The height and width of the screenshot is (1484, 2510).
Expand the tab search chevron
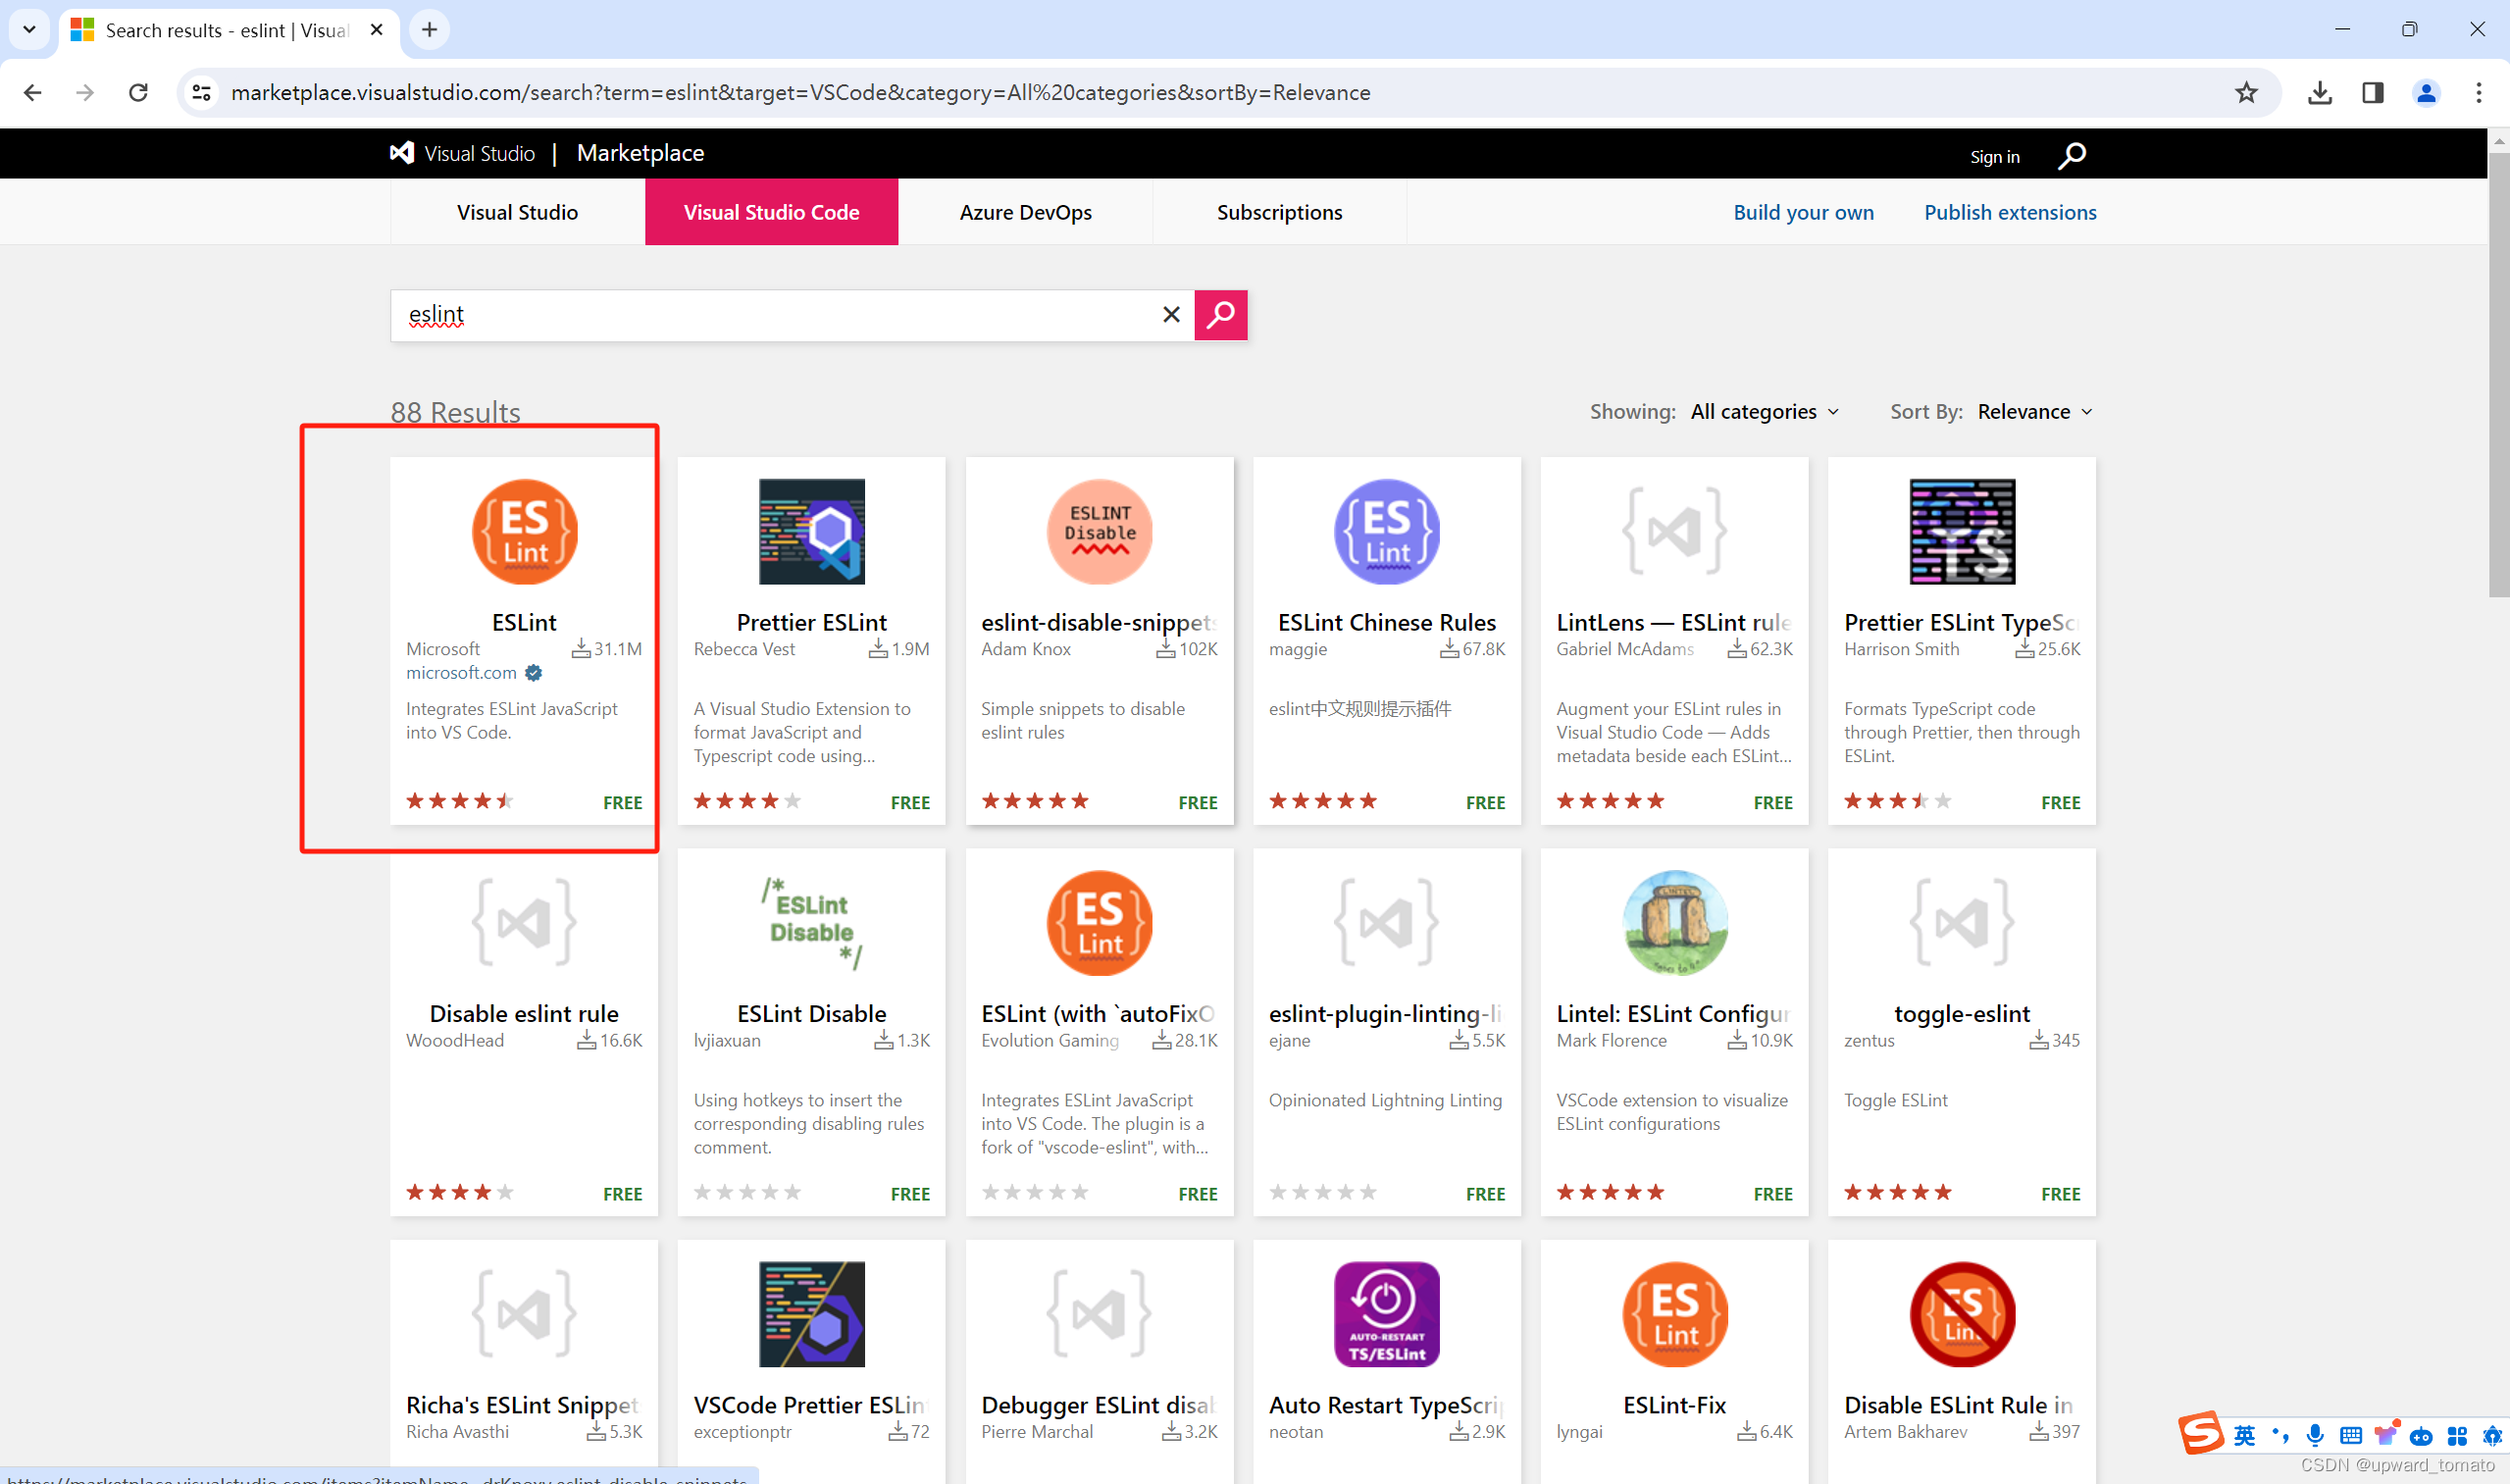(29, 30)
